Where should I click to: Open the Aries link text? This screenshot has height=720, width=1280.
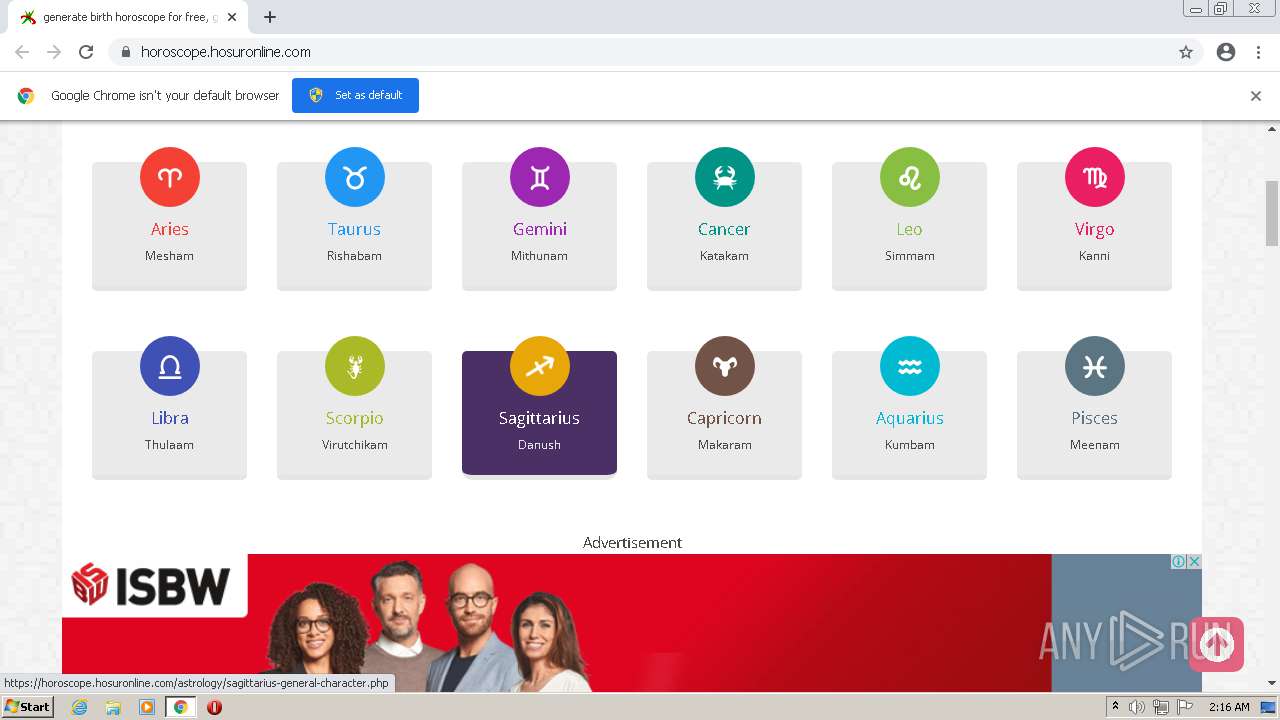(x=170, y=229)
